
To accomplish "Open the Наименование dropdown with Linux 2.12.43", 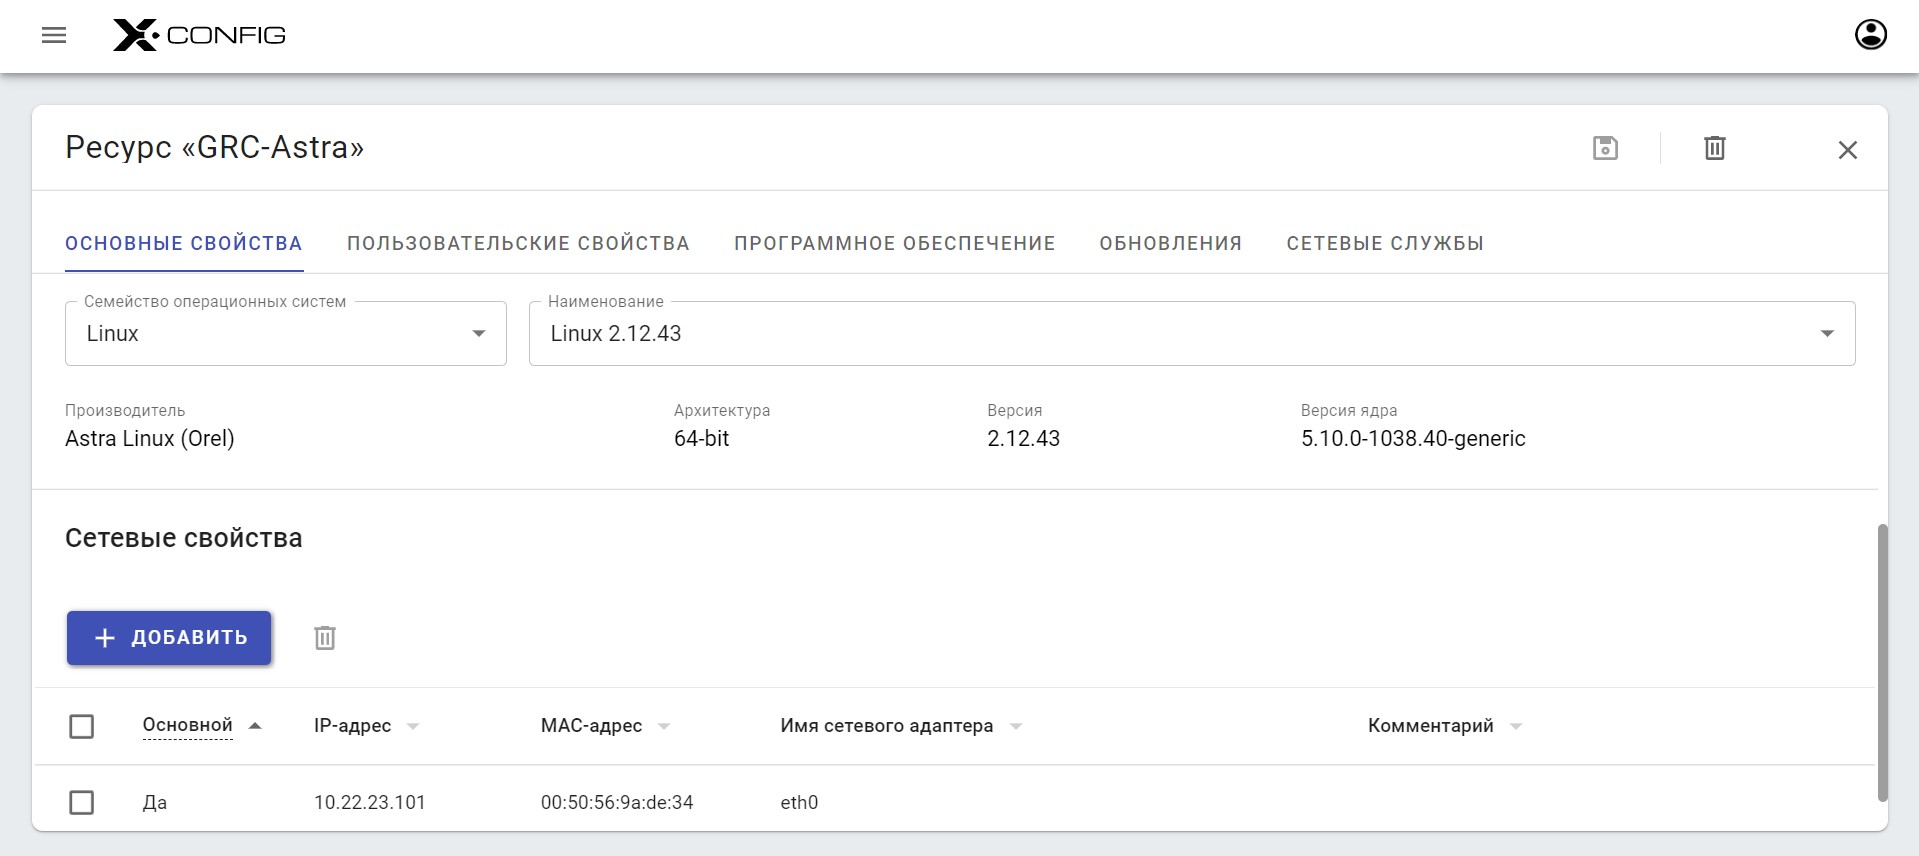I will [1827, 334].
